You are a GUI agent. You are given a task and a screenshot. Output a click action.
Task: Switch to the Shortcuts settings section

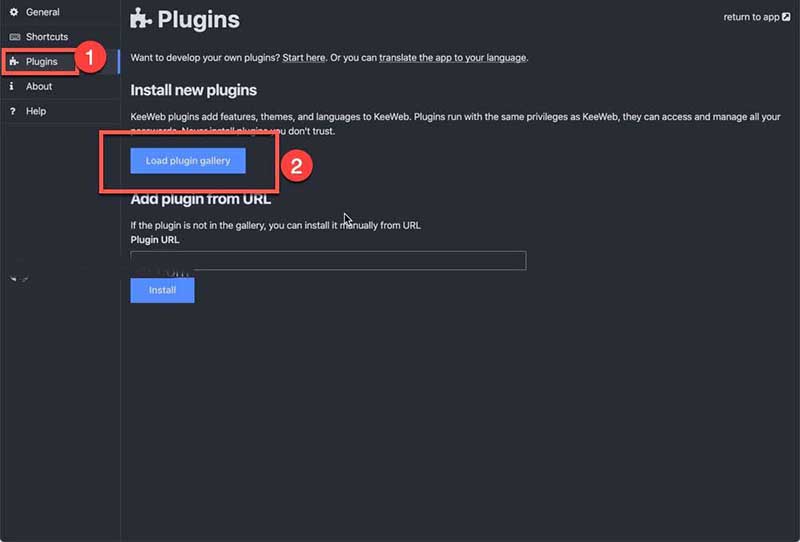point(47,37)
